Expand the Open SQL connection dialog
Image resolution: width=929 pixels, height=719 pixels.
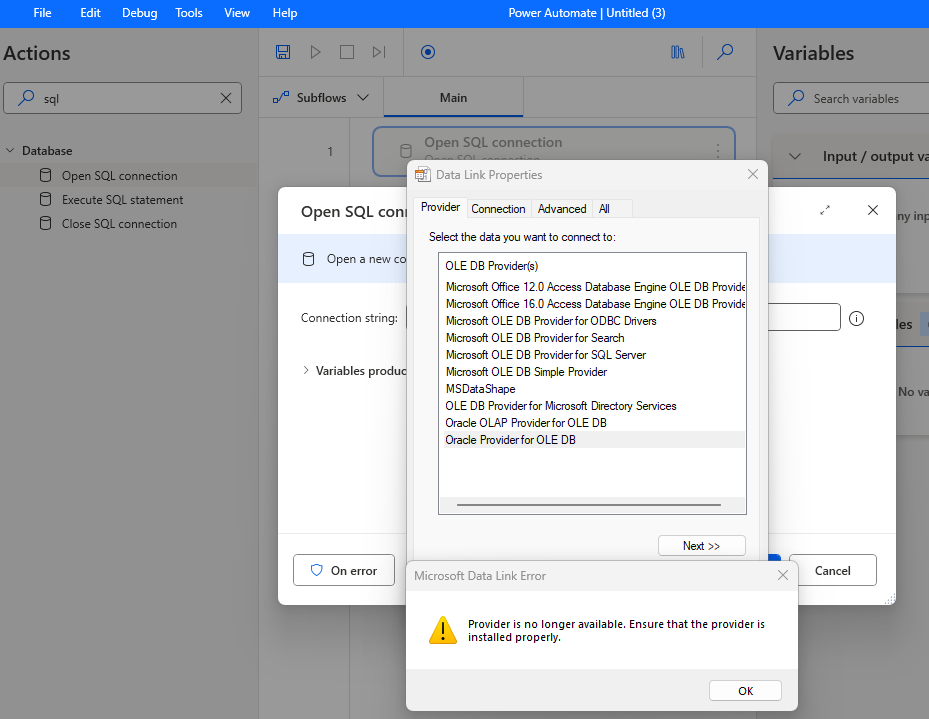[825, 210]
